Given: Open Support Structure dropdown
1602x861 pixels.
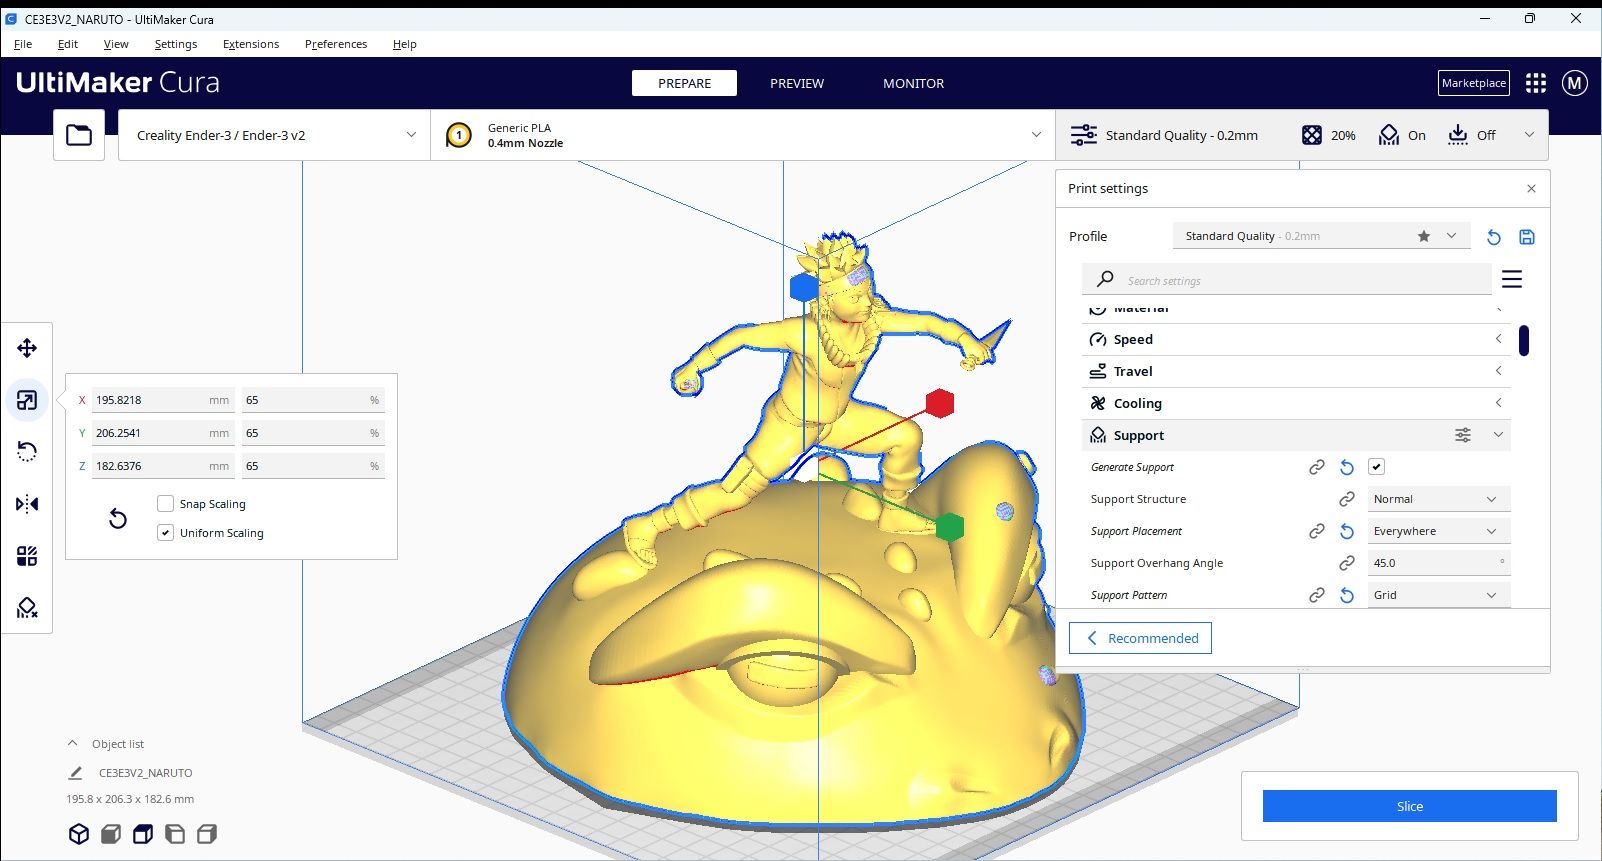Looking at the screenshot, I should pyautogui.click(x=1438, y=499).
